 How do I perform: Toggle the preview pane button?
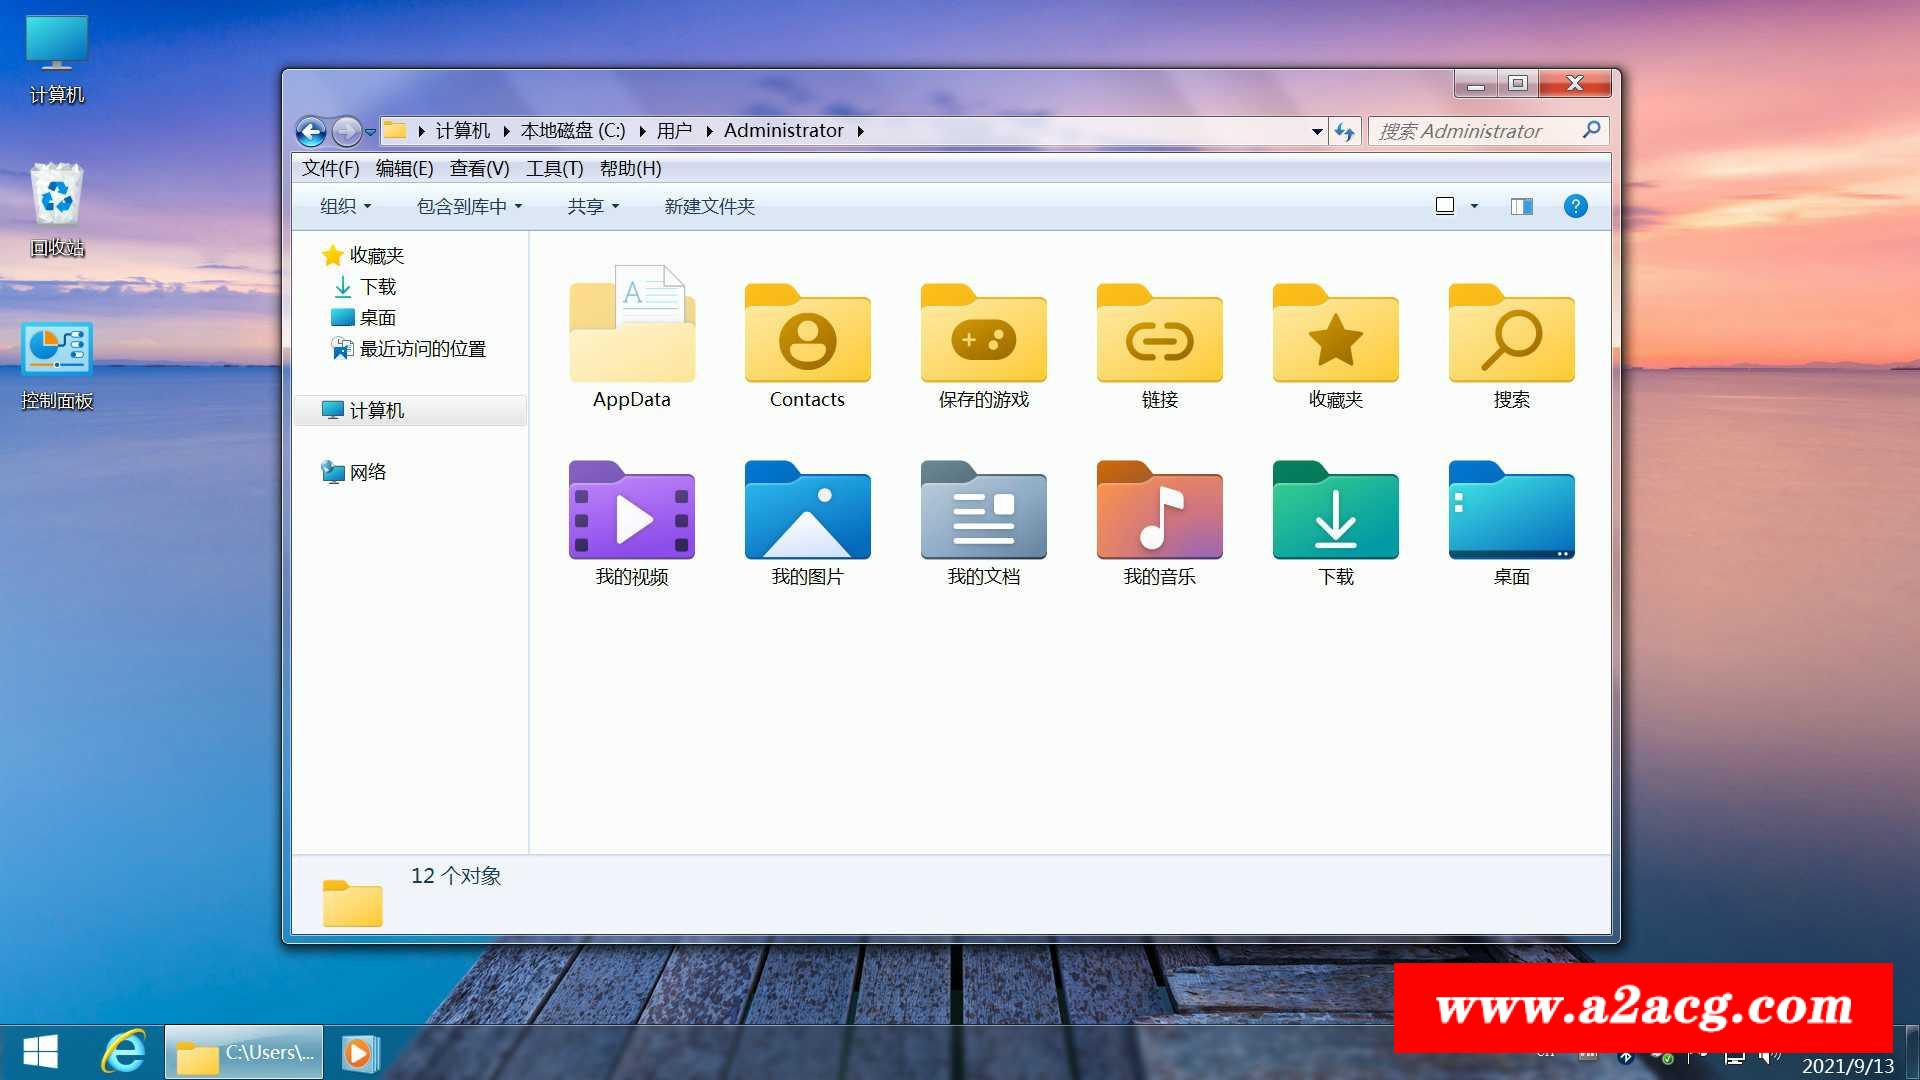pyautogui.click(x=1521, y=206)
